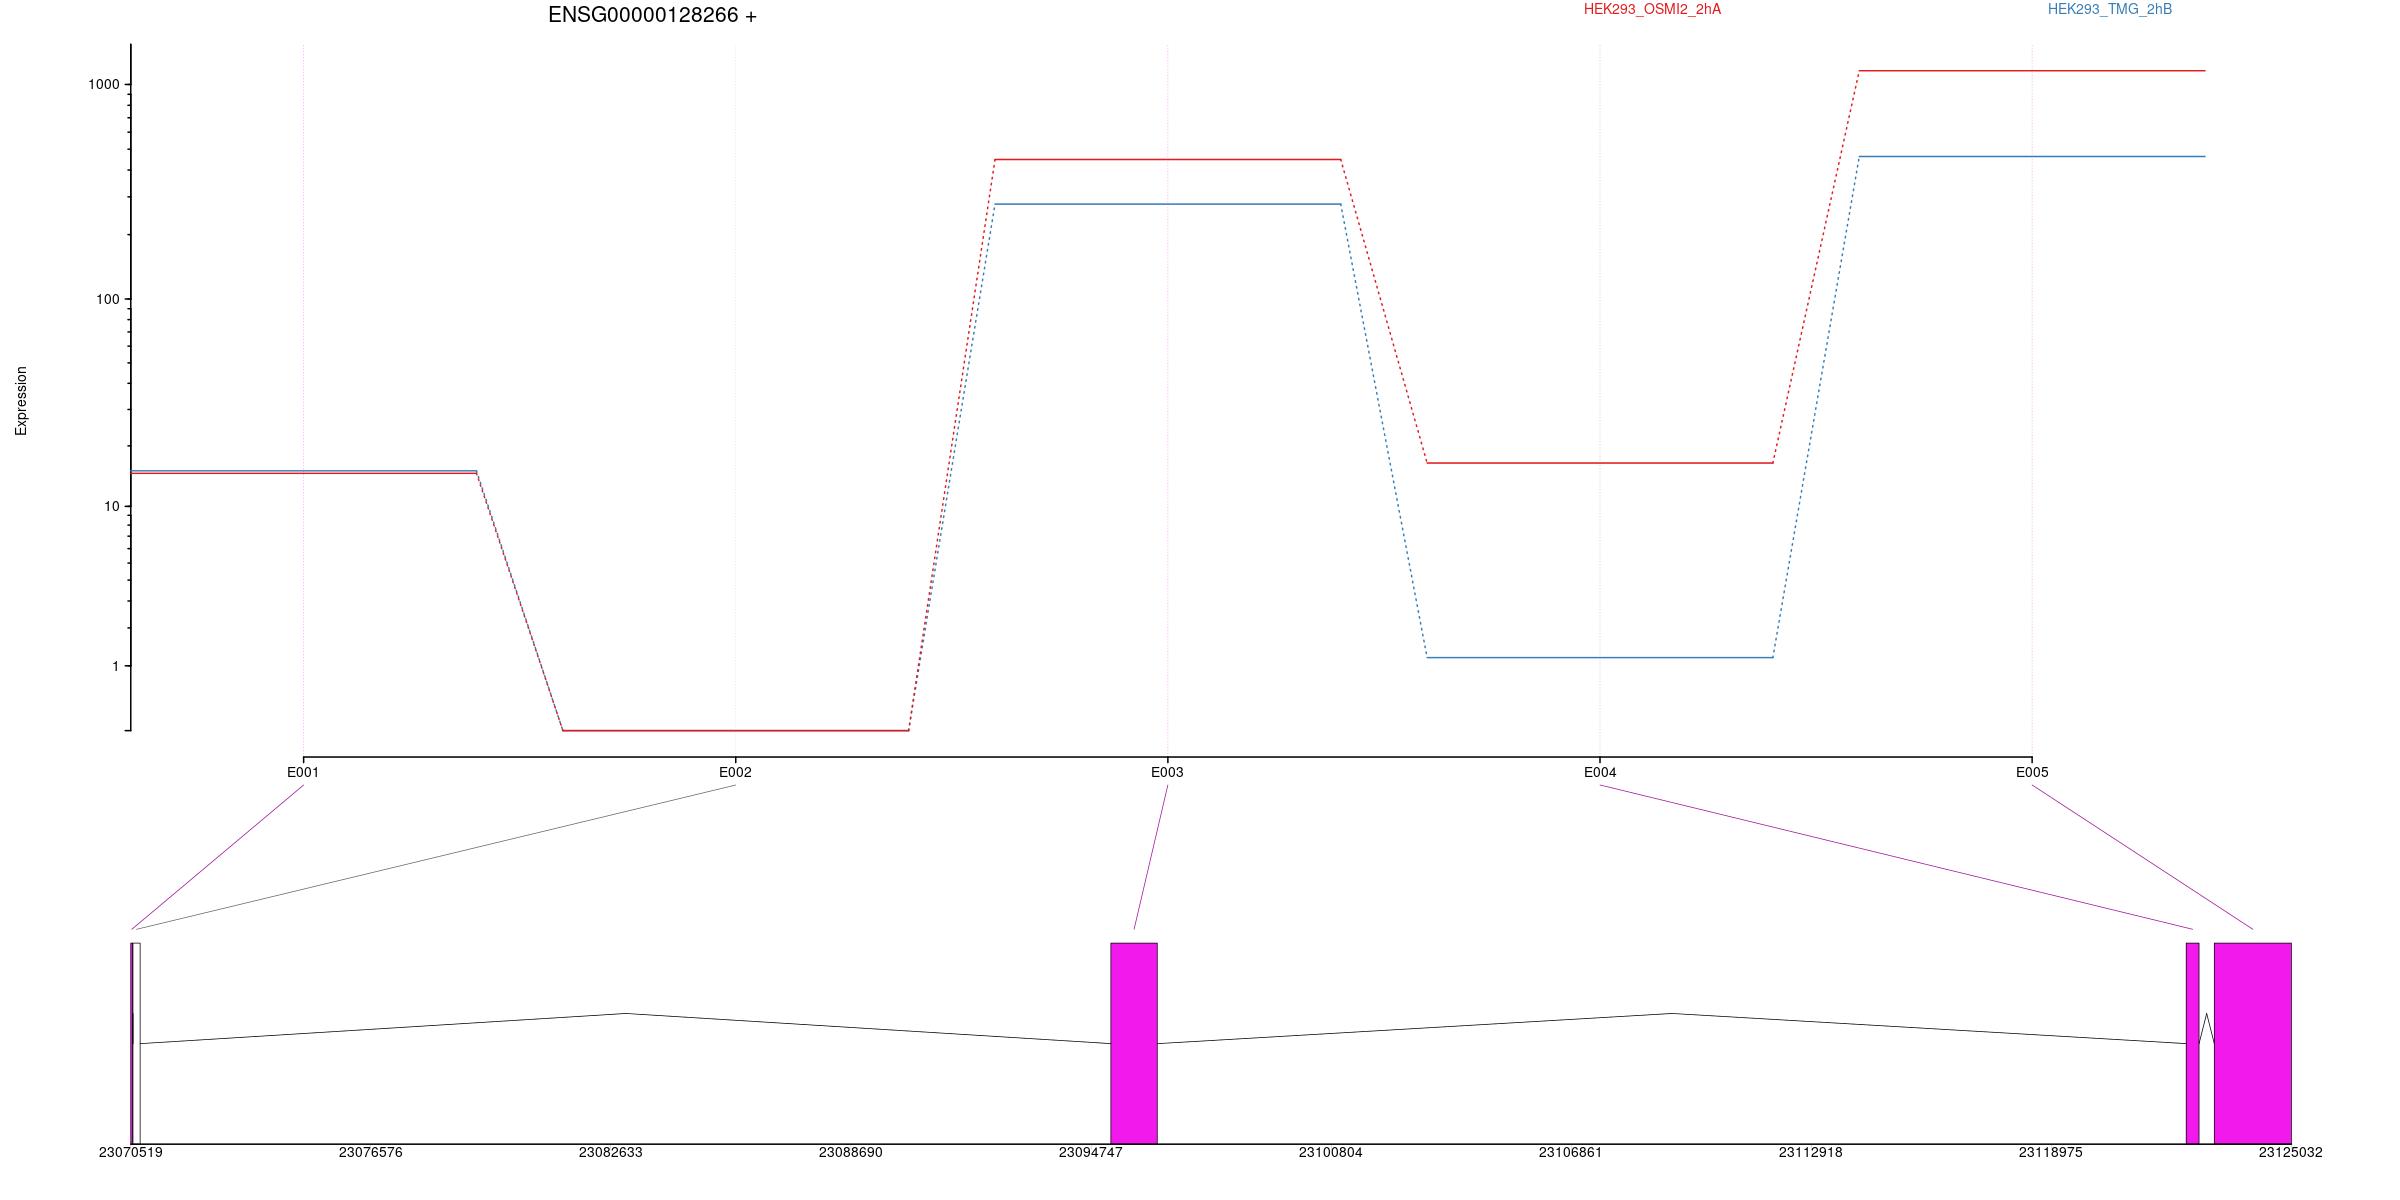Click the blue expression line segment above E004
2400x1200 pixels.
click(1600, 657)
